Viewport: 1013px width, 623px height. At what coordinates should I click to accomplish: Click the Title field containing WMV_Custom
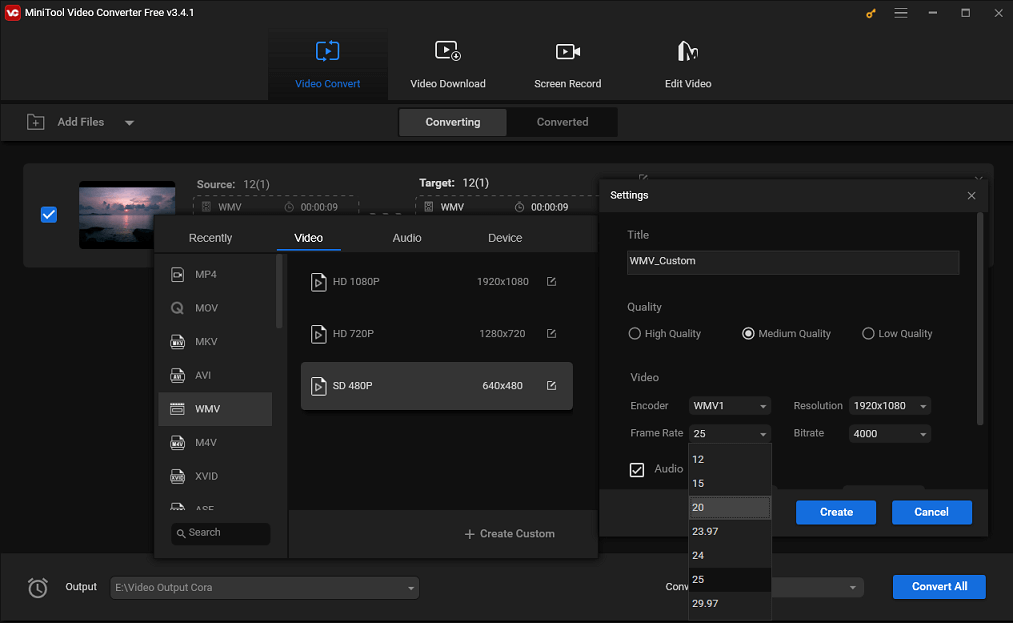(793, 262)
